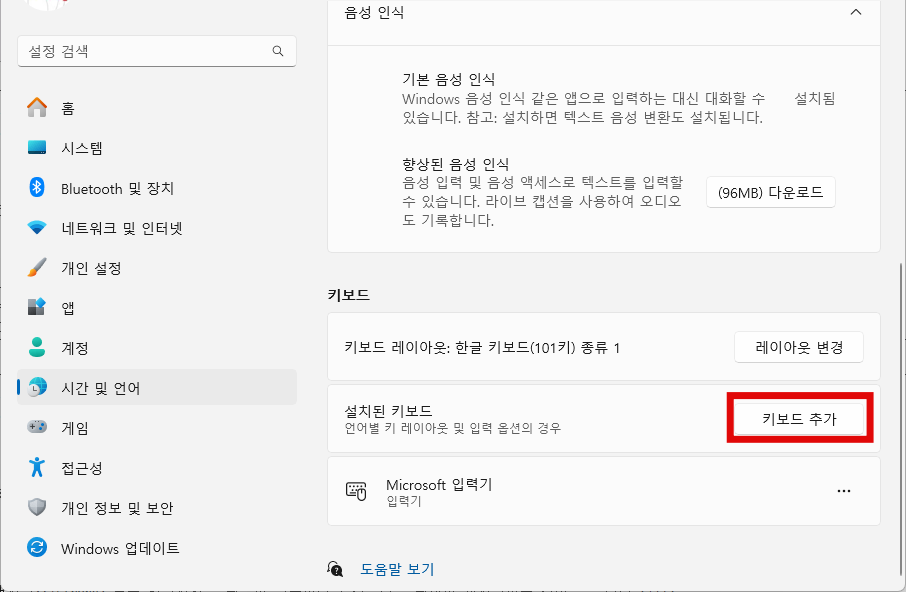Click the (96MB) 다운로드 button
Image resolution: width=906 pixels, height=592 pixels.
click(770, 192)
